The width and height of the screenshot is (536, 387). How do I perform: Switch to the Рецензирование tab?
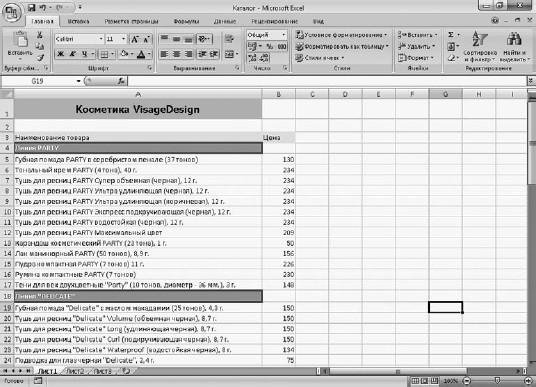click(274, 21)
